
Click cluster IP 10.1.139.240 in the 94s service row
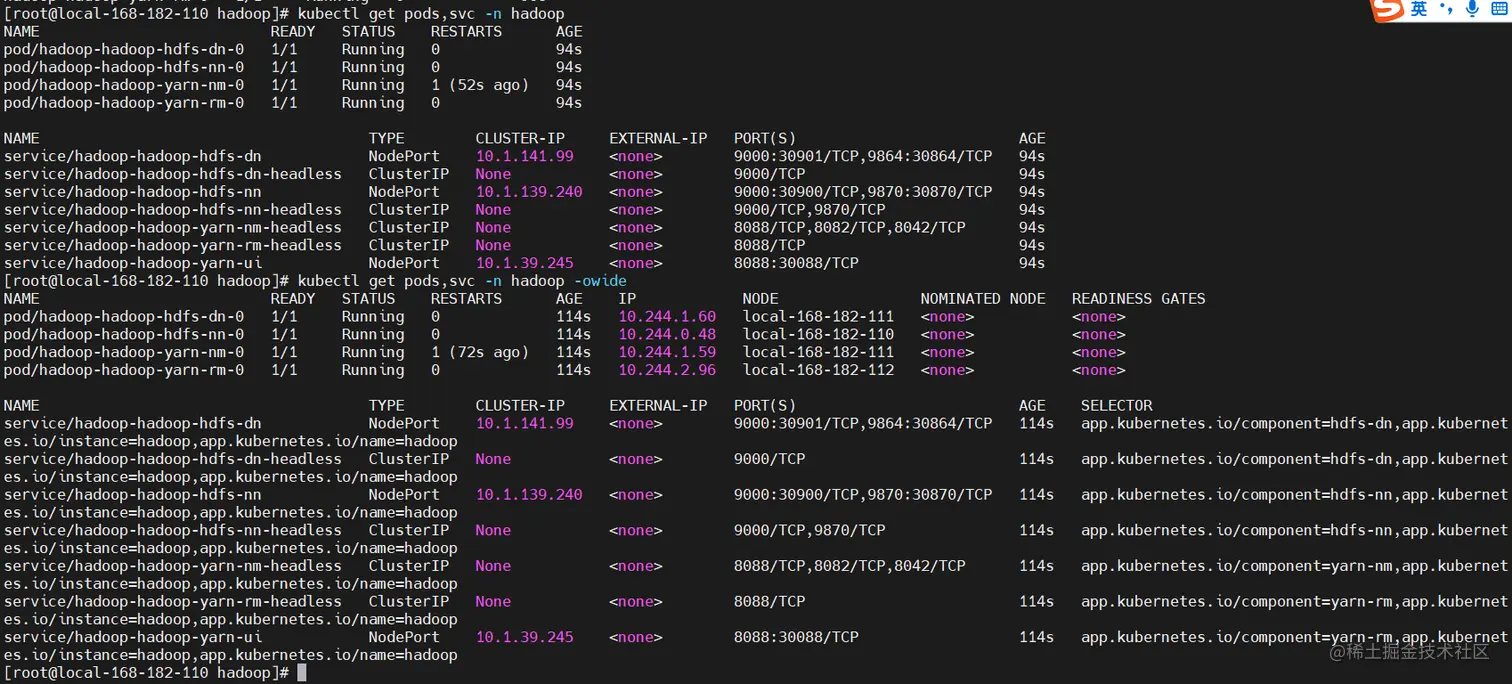pos(529,192)
